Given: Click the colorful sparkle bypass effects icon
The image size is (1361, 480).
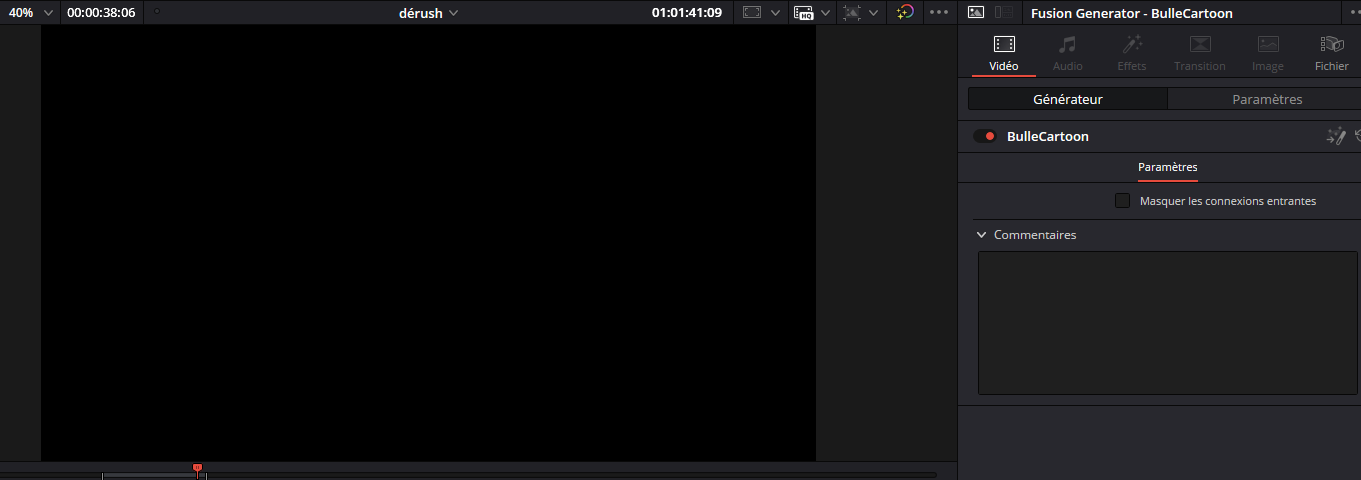Looking at the screenshot, I should 904,13.
